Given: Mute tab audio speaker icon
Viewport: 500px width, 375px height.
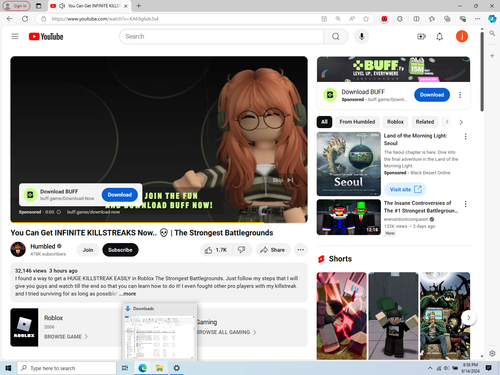Looking at the screenshot, I should 62,6.
